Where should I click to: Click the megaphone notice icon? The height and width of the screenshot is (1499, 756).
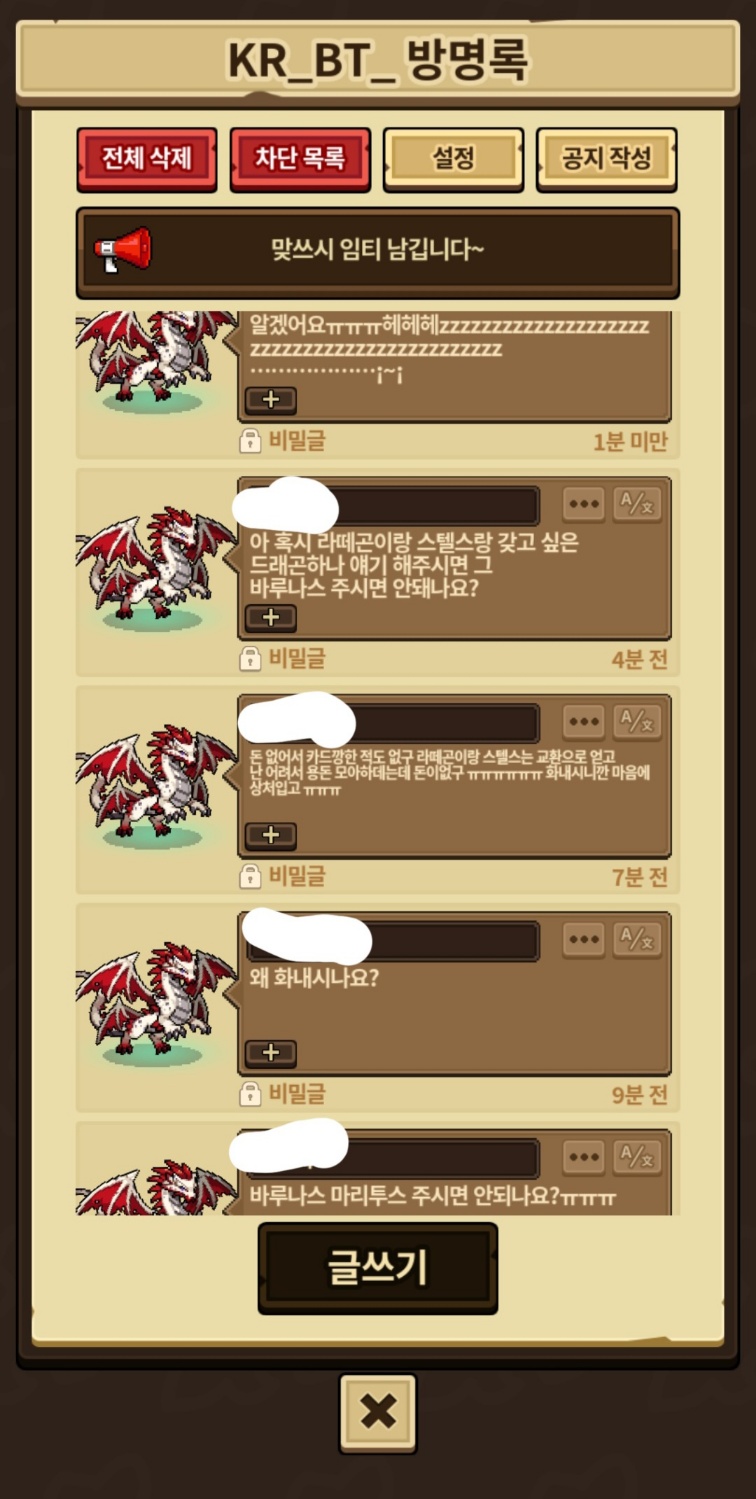123,249
